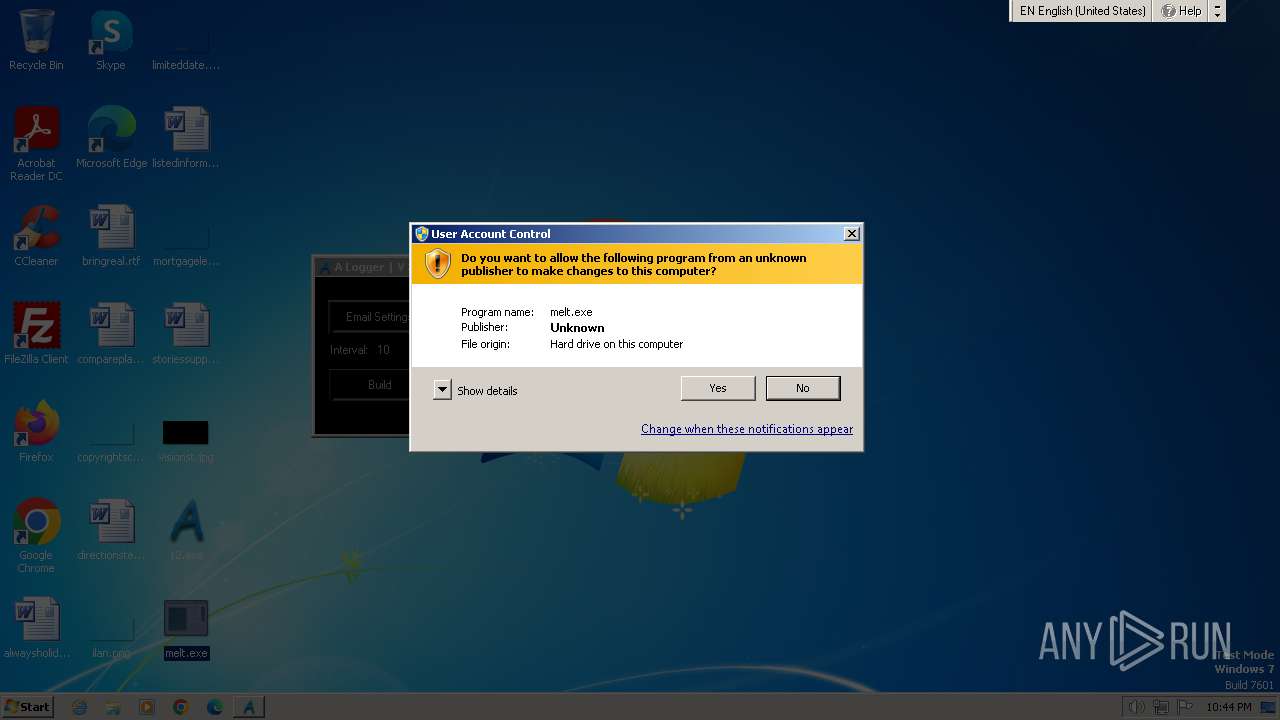Click the Show desktop button
This screenshot has height=720, width=1280.
pos(1268,707)
